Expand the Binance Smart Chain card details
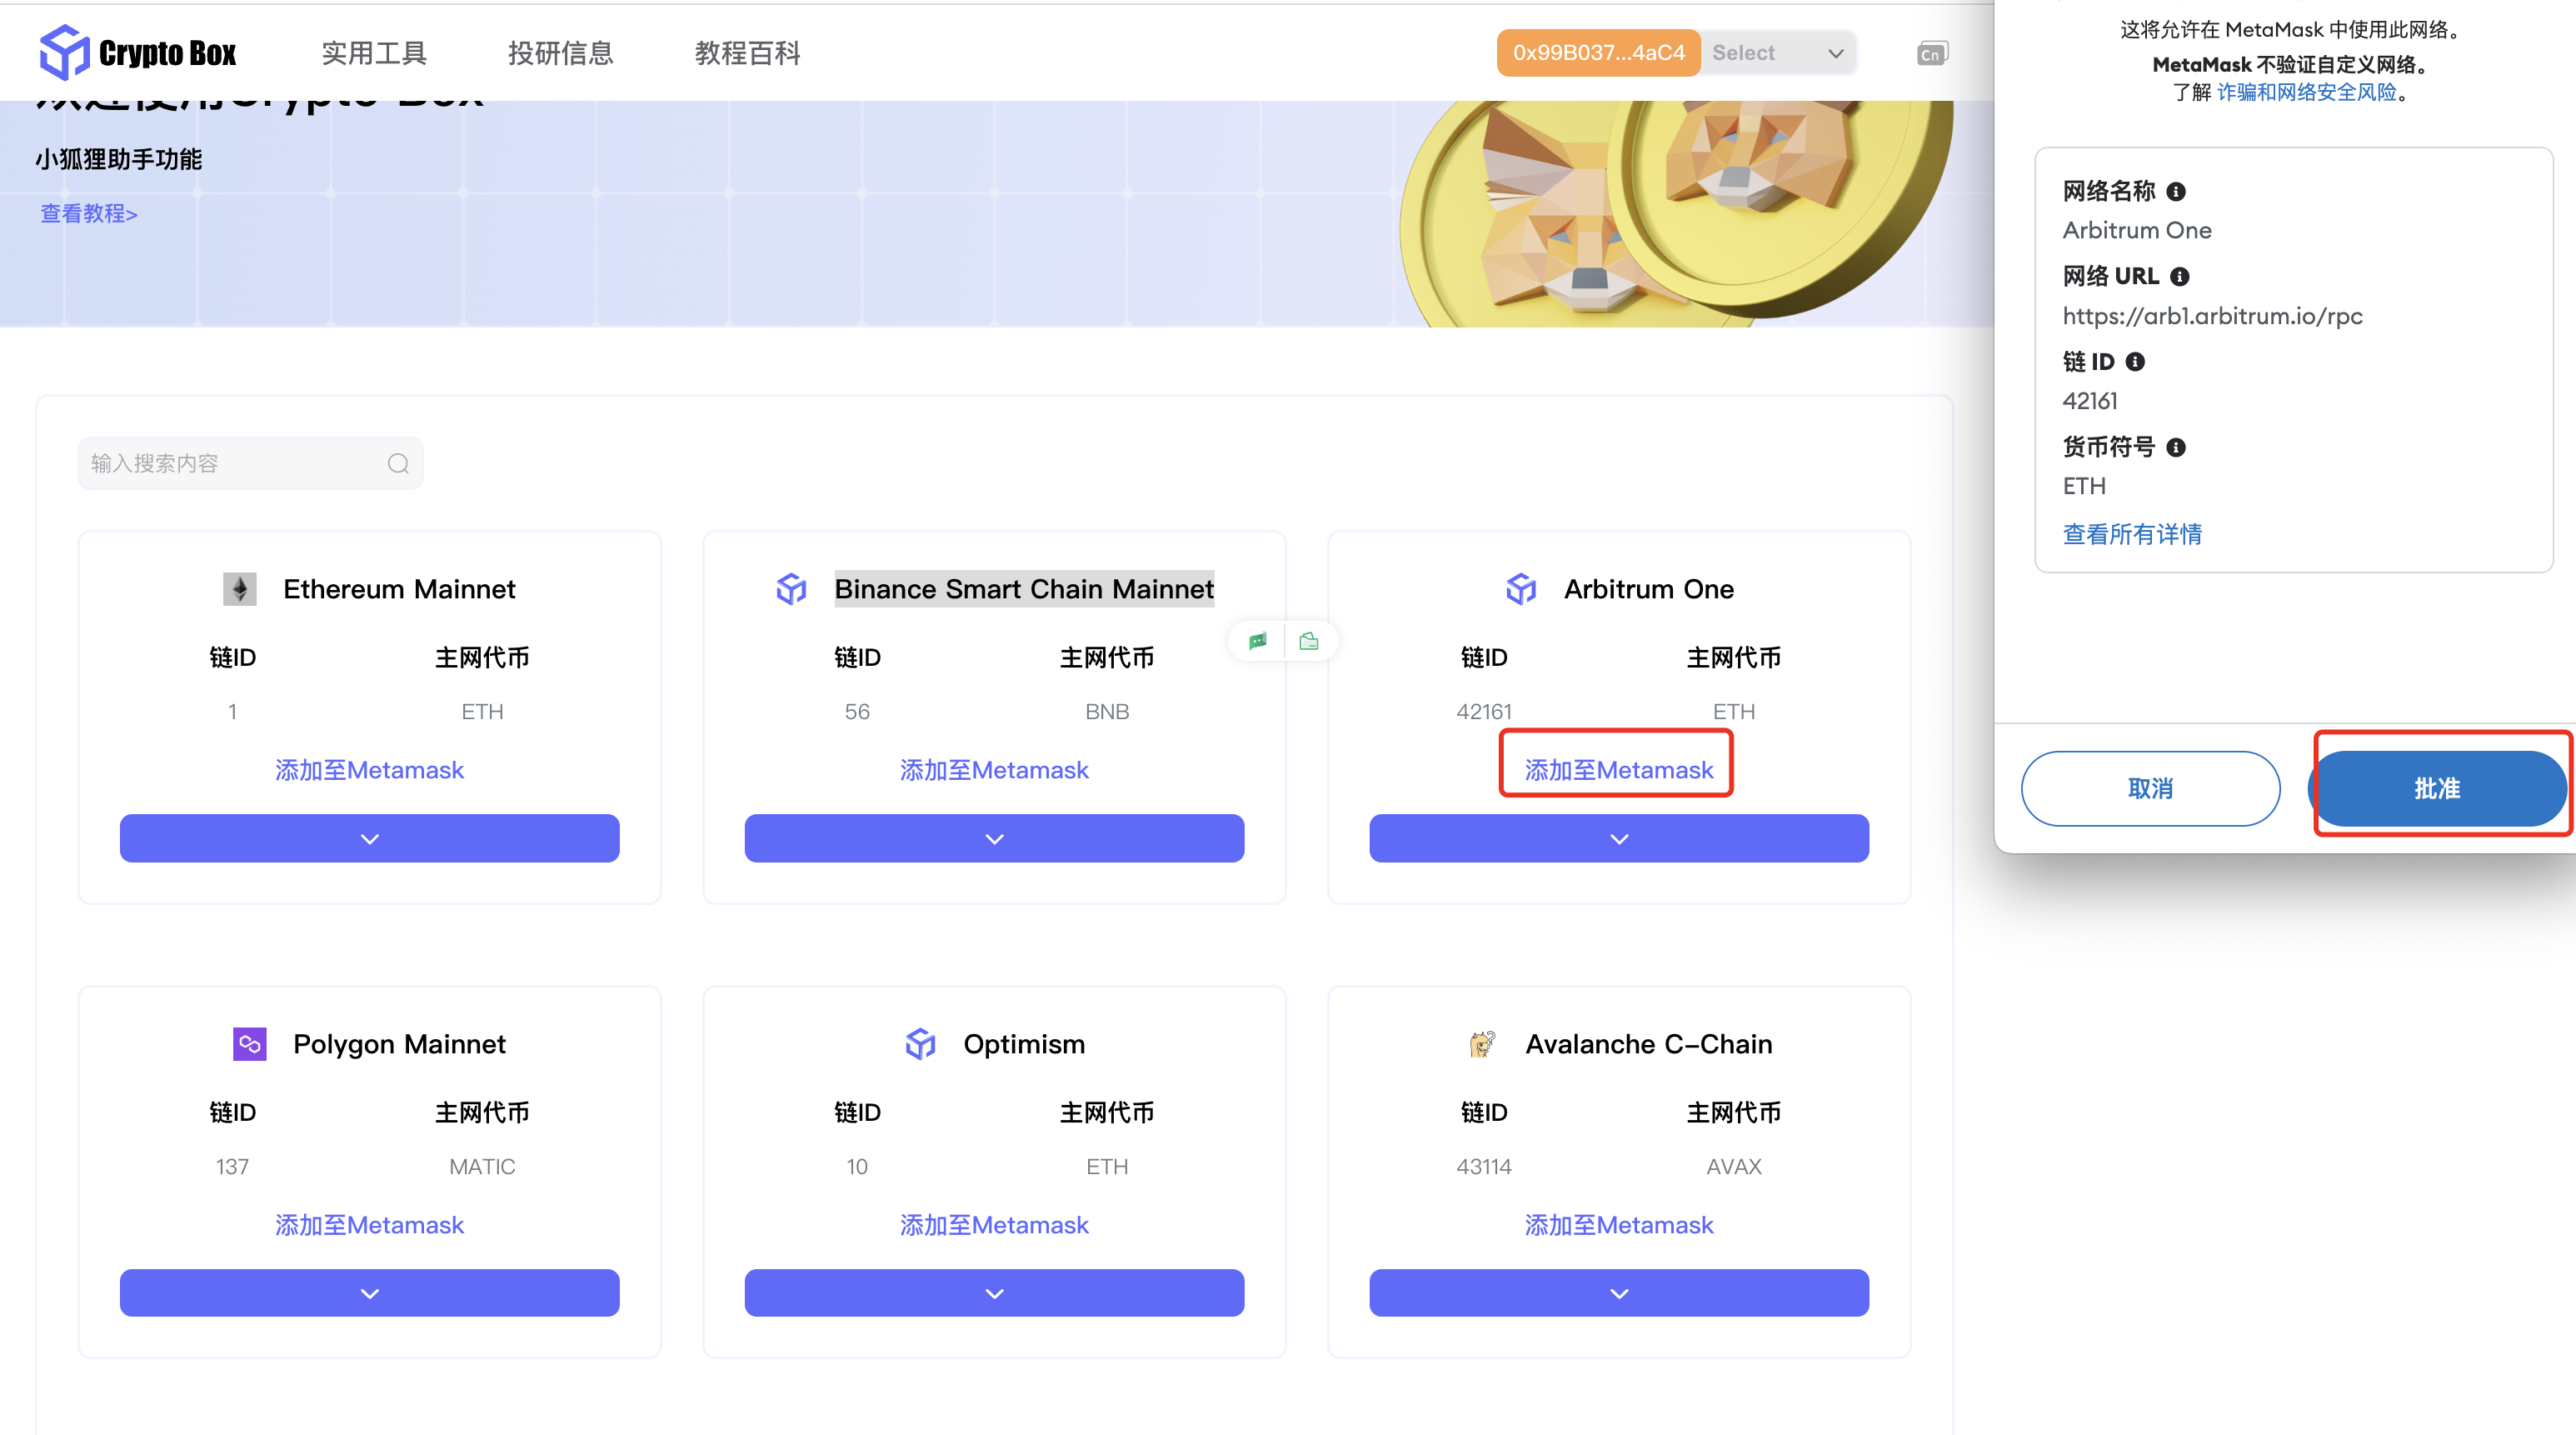Image resolution: width=2576 pixels, height=1435 pixels. (994, 838)
